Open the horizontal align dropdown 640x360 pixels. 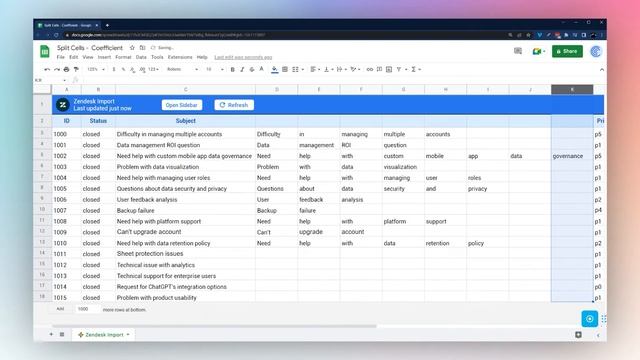tap(315, 69)
